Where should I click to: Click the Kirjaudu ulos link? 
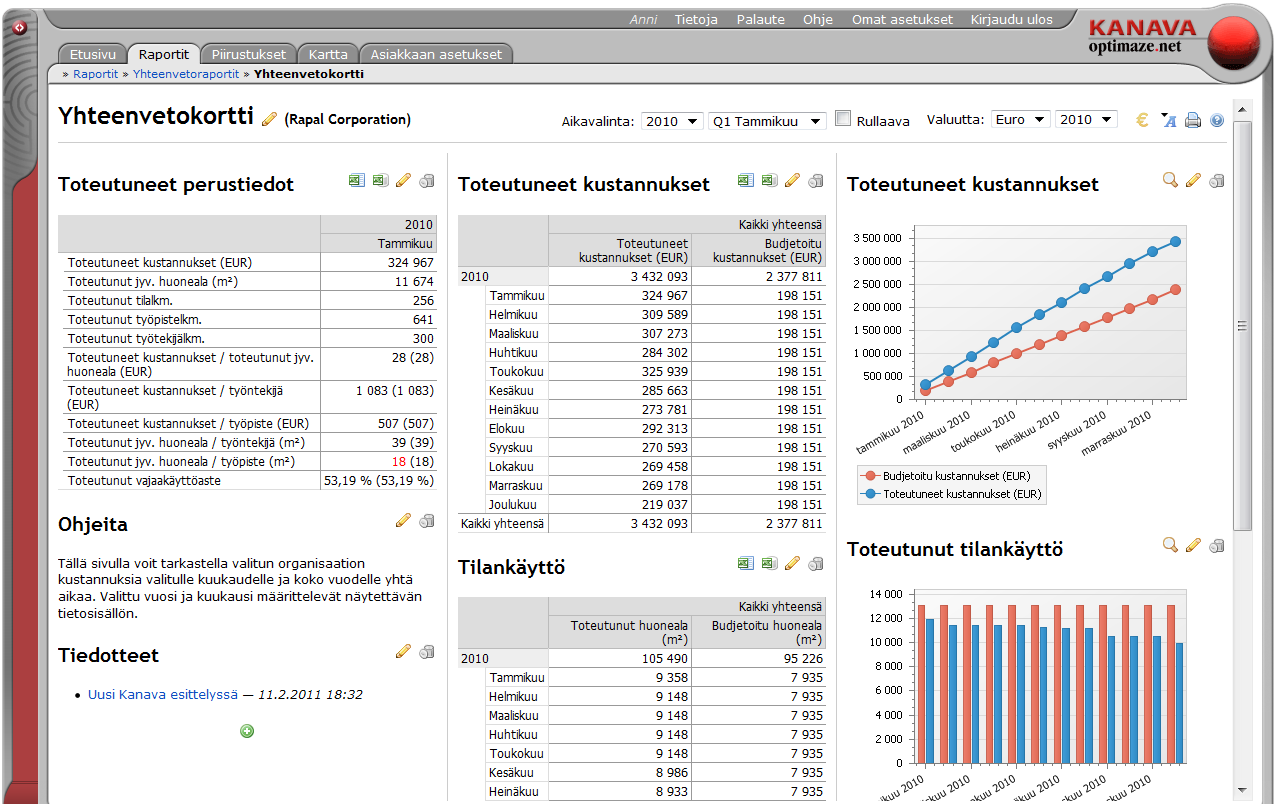(x=1011, y=19)
